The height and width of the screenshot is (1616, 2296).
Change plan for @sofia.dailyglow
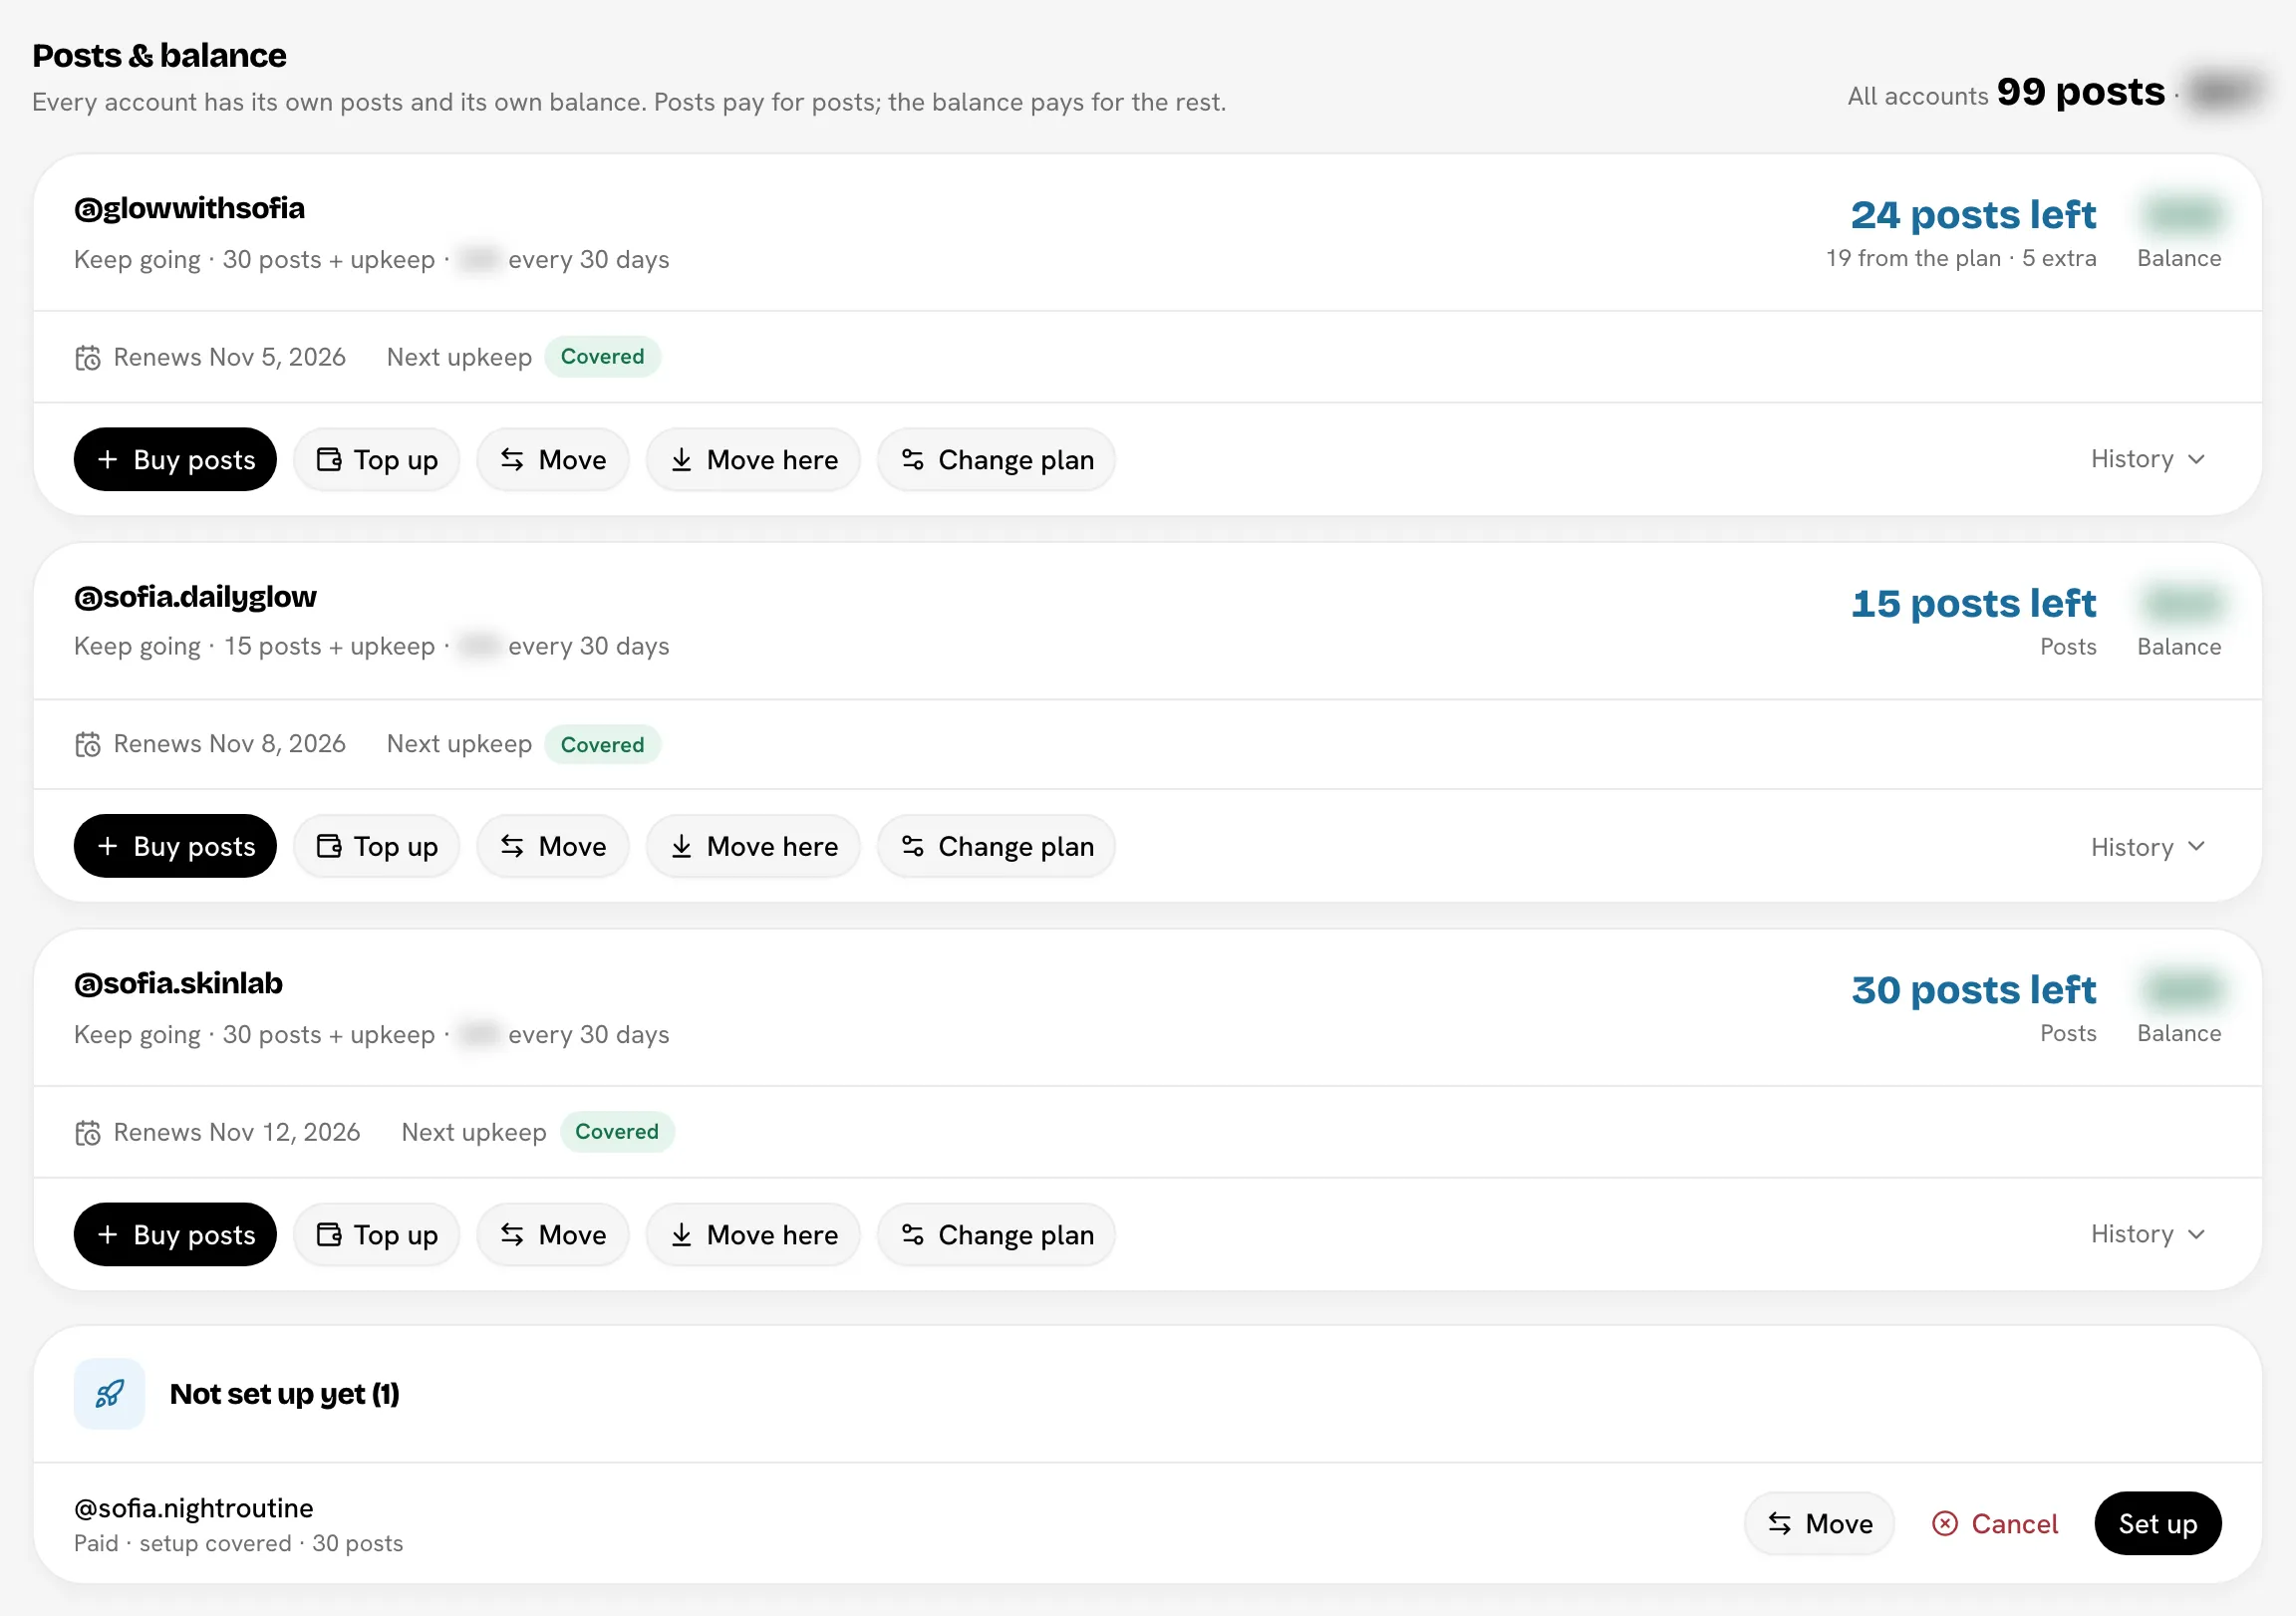click(x=997, y=846)
